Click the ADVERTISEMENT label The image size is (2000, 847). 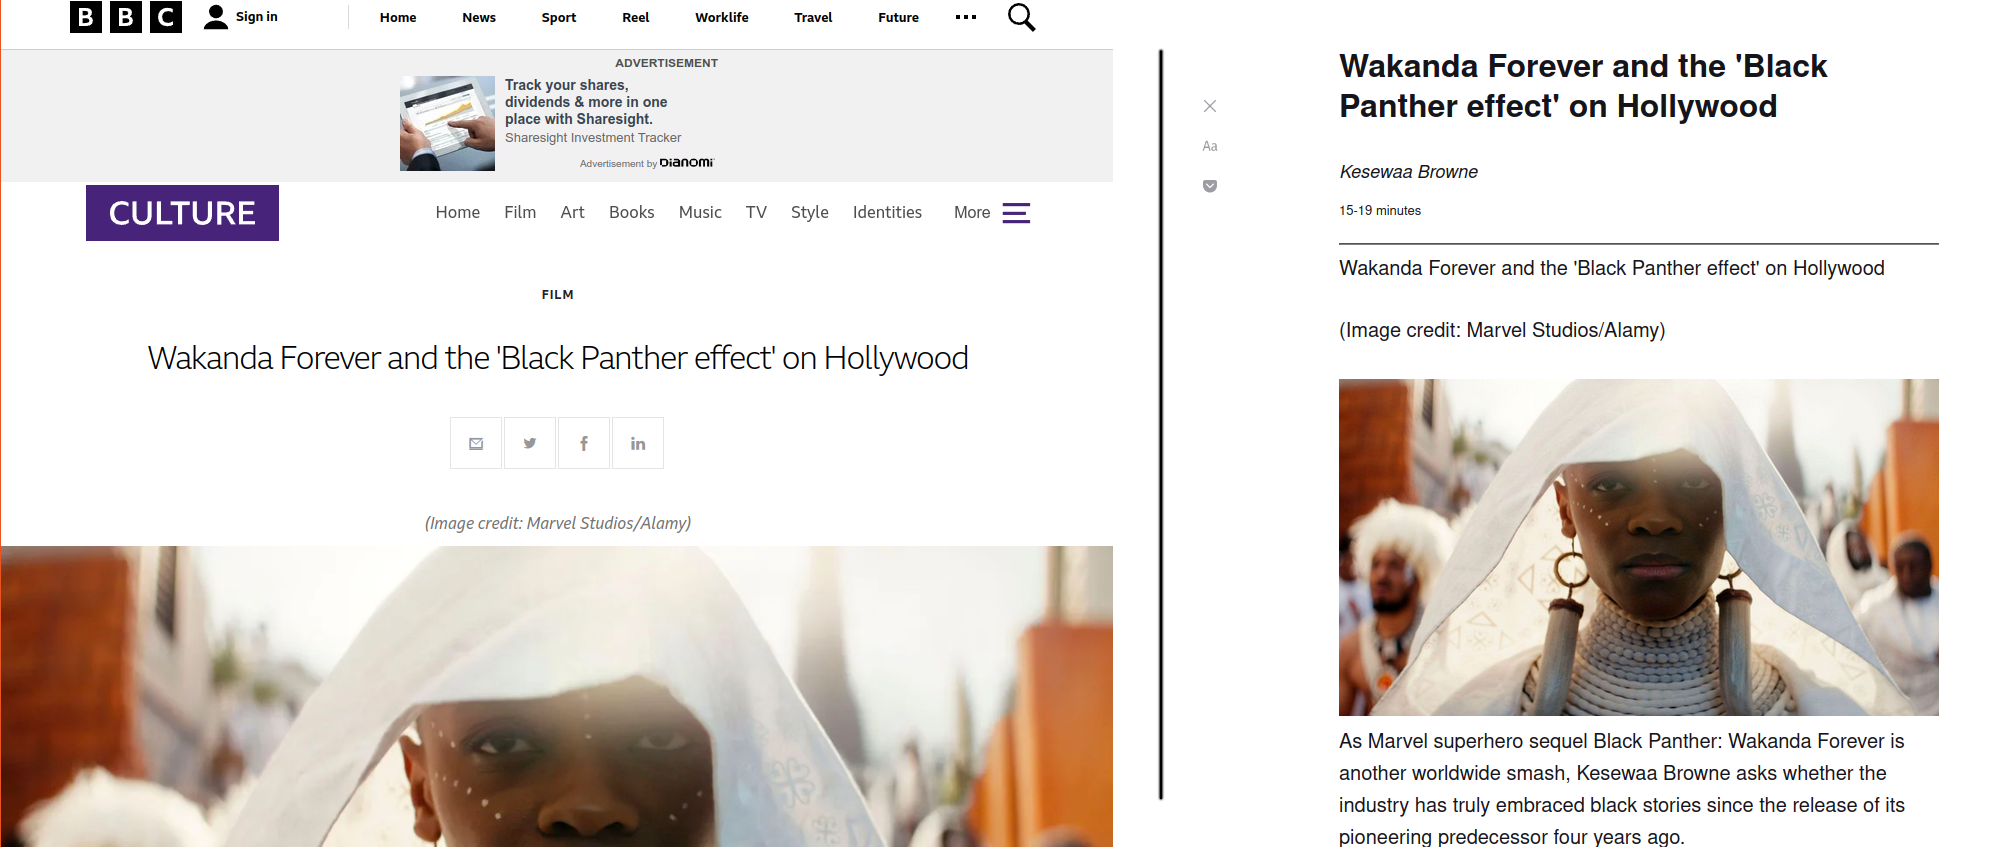[667, 63]
